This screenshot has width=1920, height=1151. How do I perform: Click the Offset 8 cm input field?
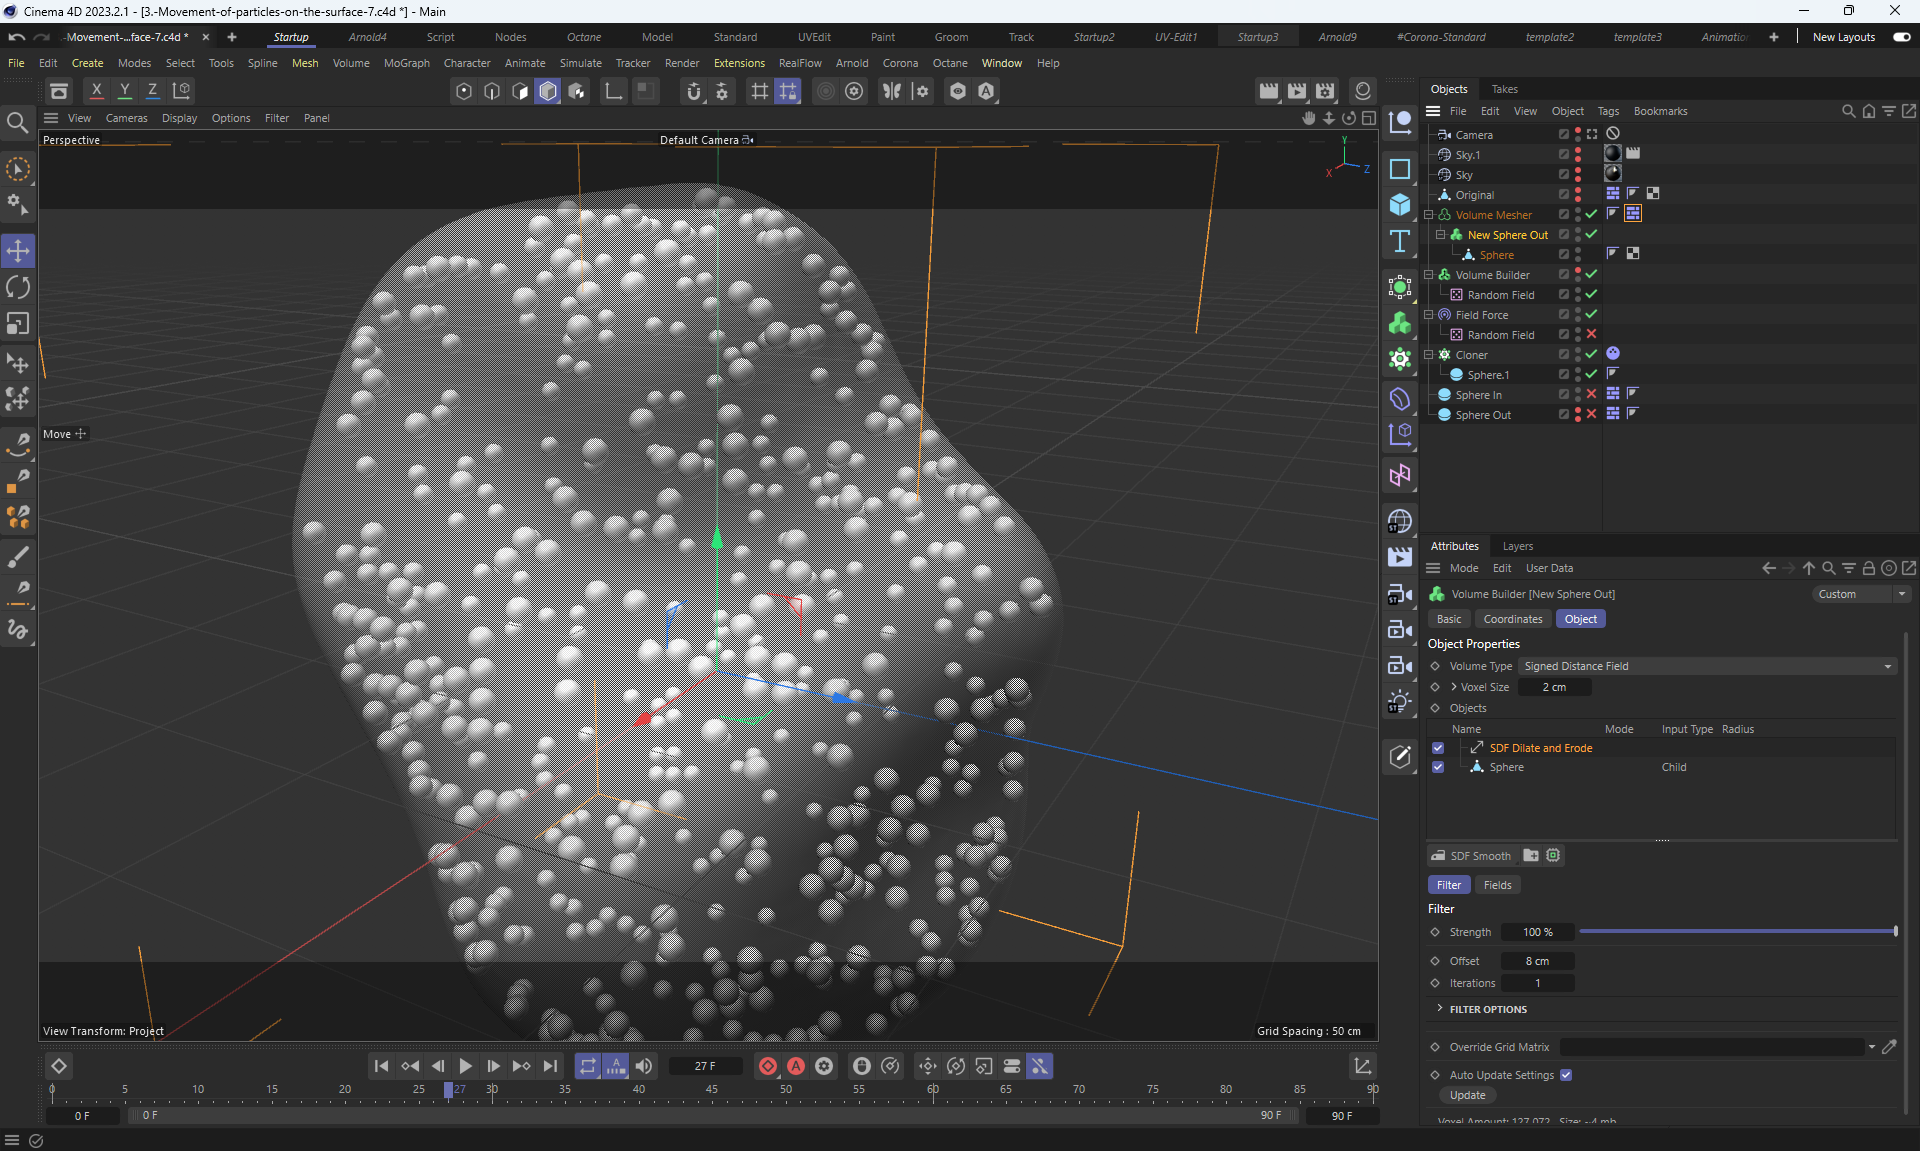pos(1537,961)
